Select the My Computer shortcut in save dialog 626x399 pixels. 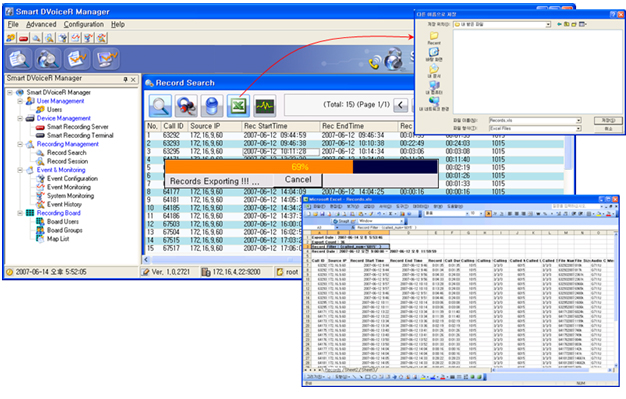[x=434, y=88]
